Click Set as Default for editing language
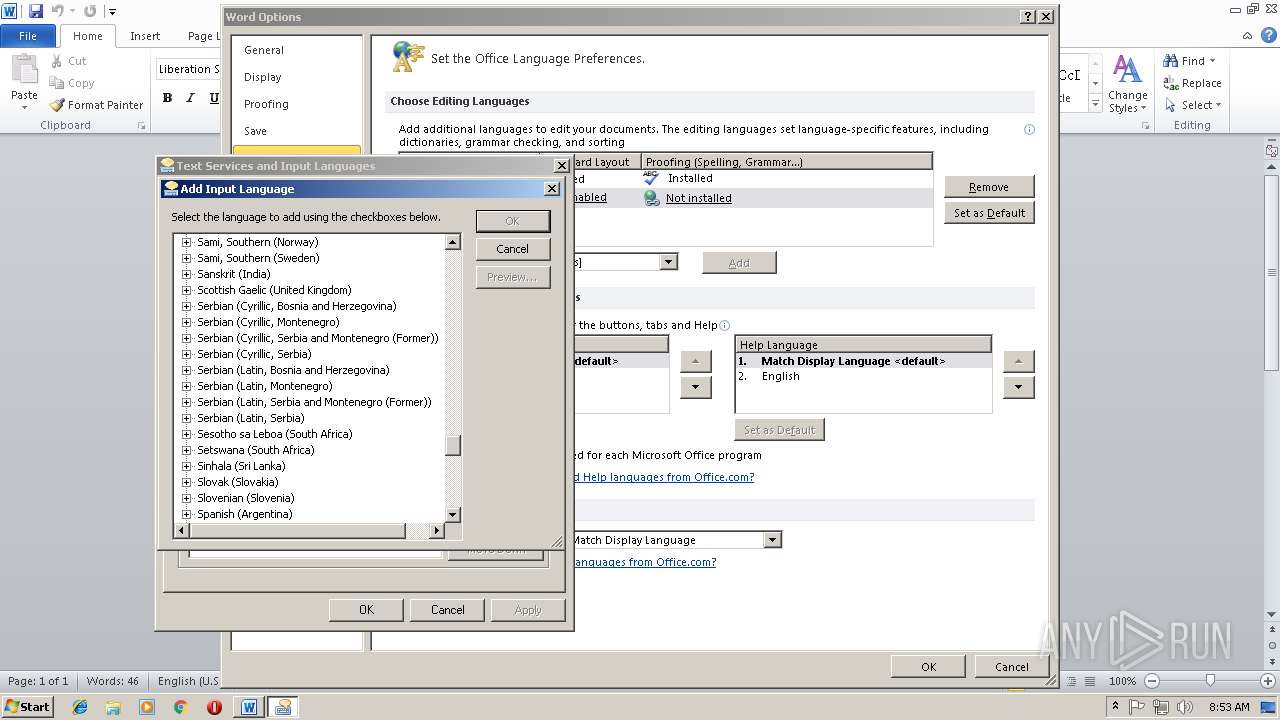The width and height of the screenshot is (1280, 720). coord(989,213)
